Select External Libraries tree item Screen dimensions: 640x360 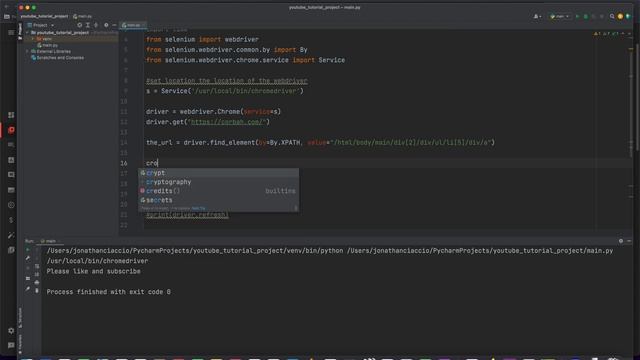point(51,51)
